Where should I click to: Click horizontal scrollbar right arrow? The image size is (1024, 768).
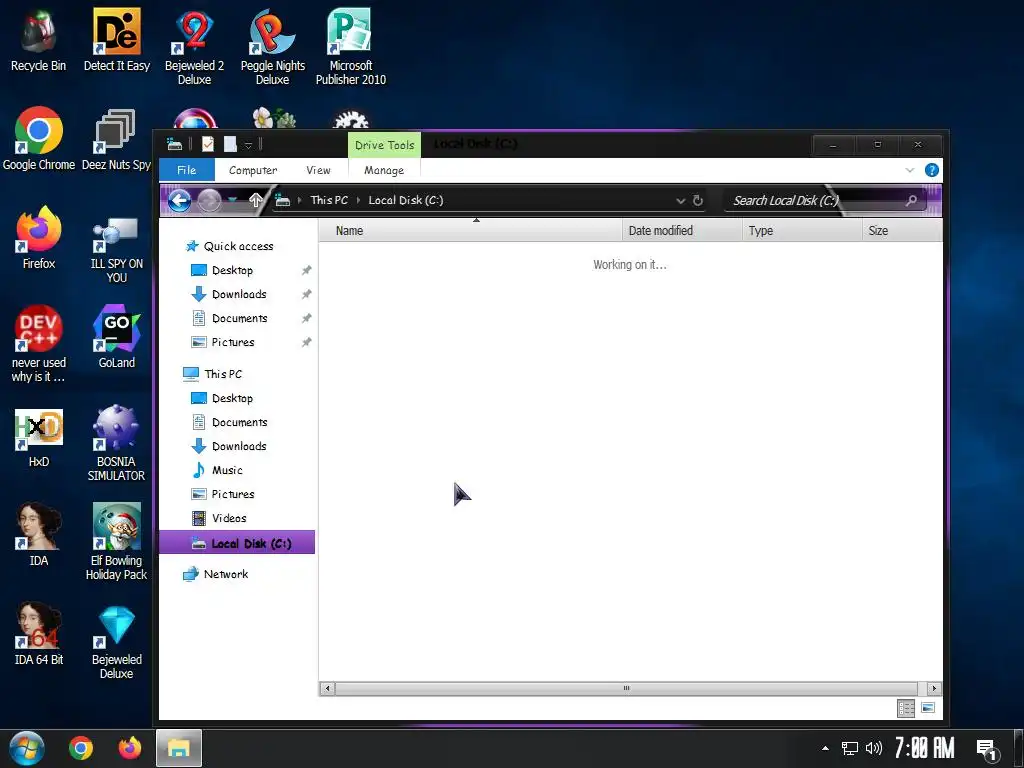click(934, 688)
